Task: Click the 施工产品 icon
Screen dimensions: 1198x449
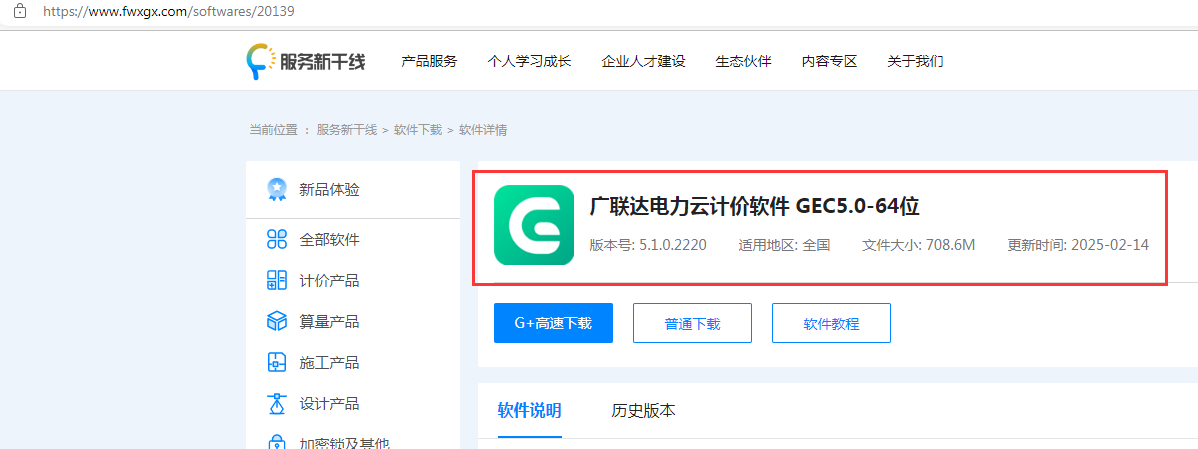Action: click(x=277, y=363)
